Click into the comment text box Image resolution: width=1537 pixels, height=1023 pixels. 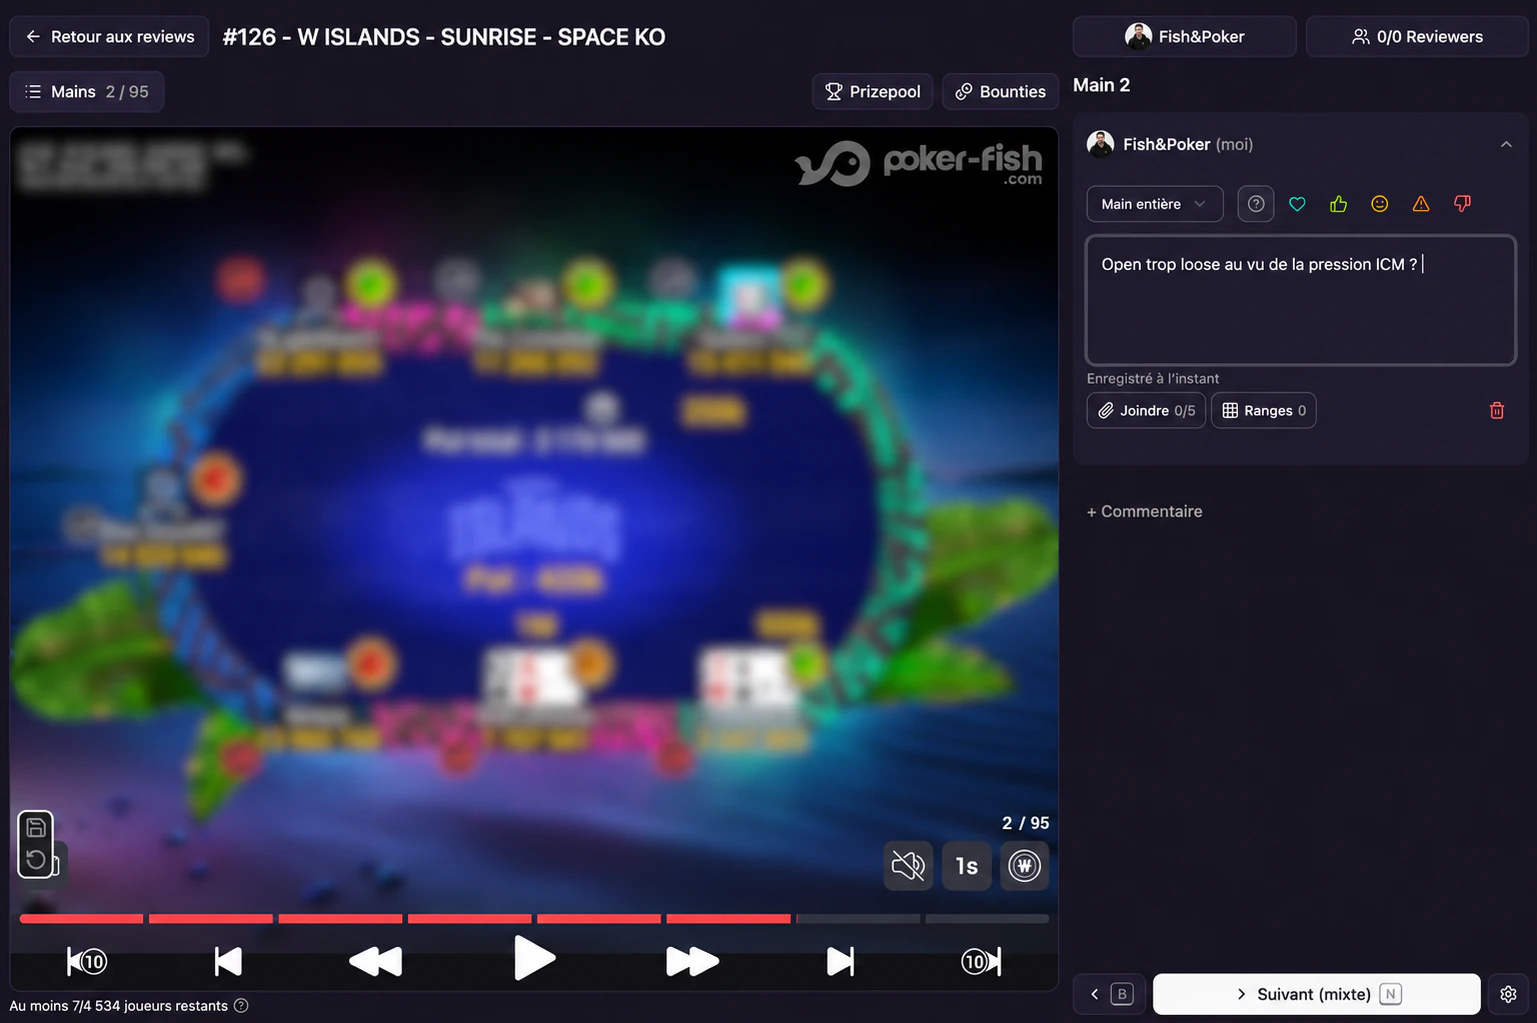1301,300
